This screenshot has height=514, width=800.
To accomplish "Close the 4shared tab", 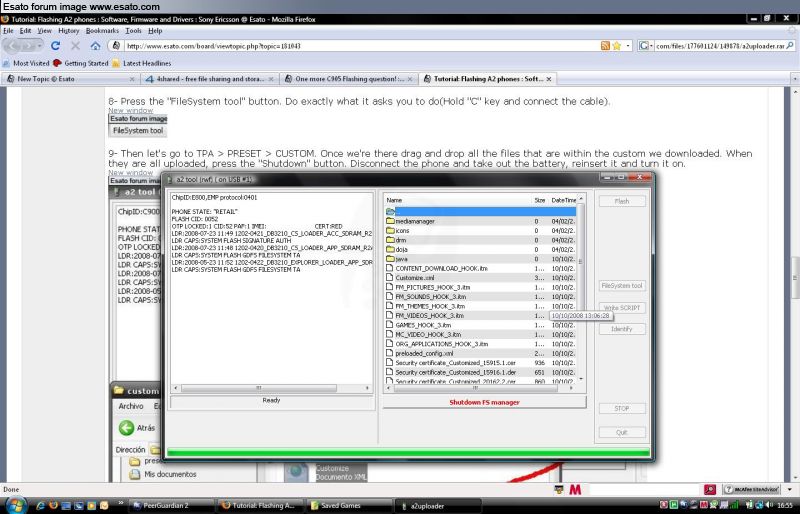I will click(271, 79).
